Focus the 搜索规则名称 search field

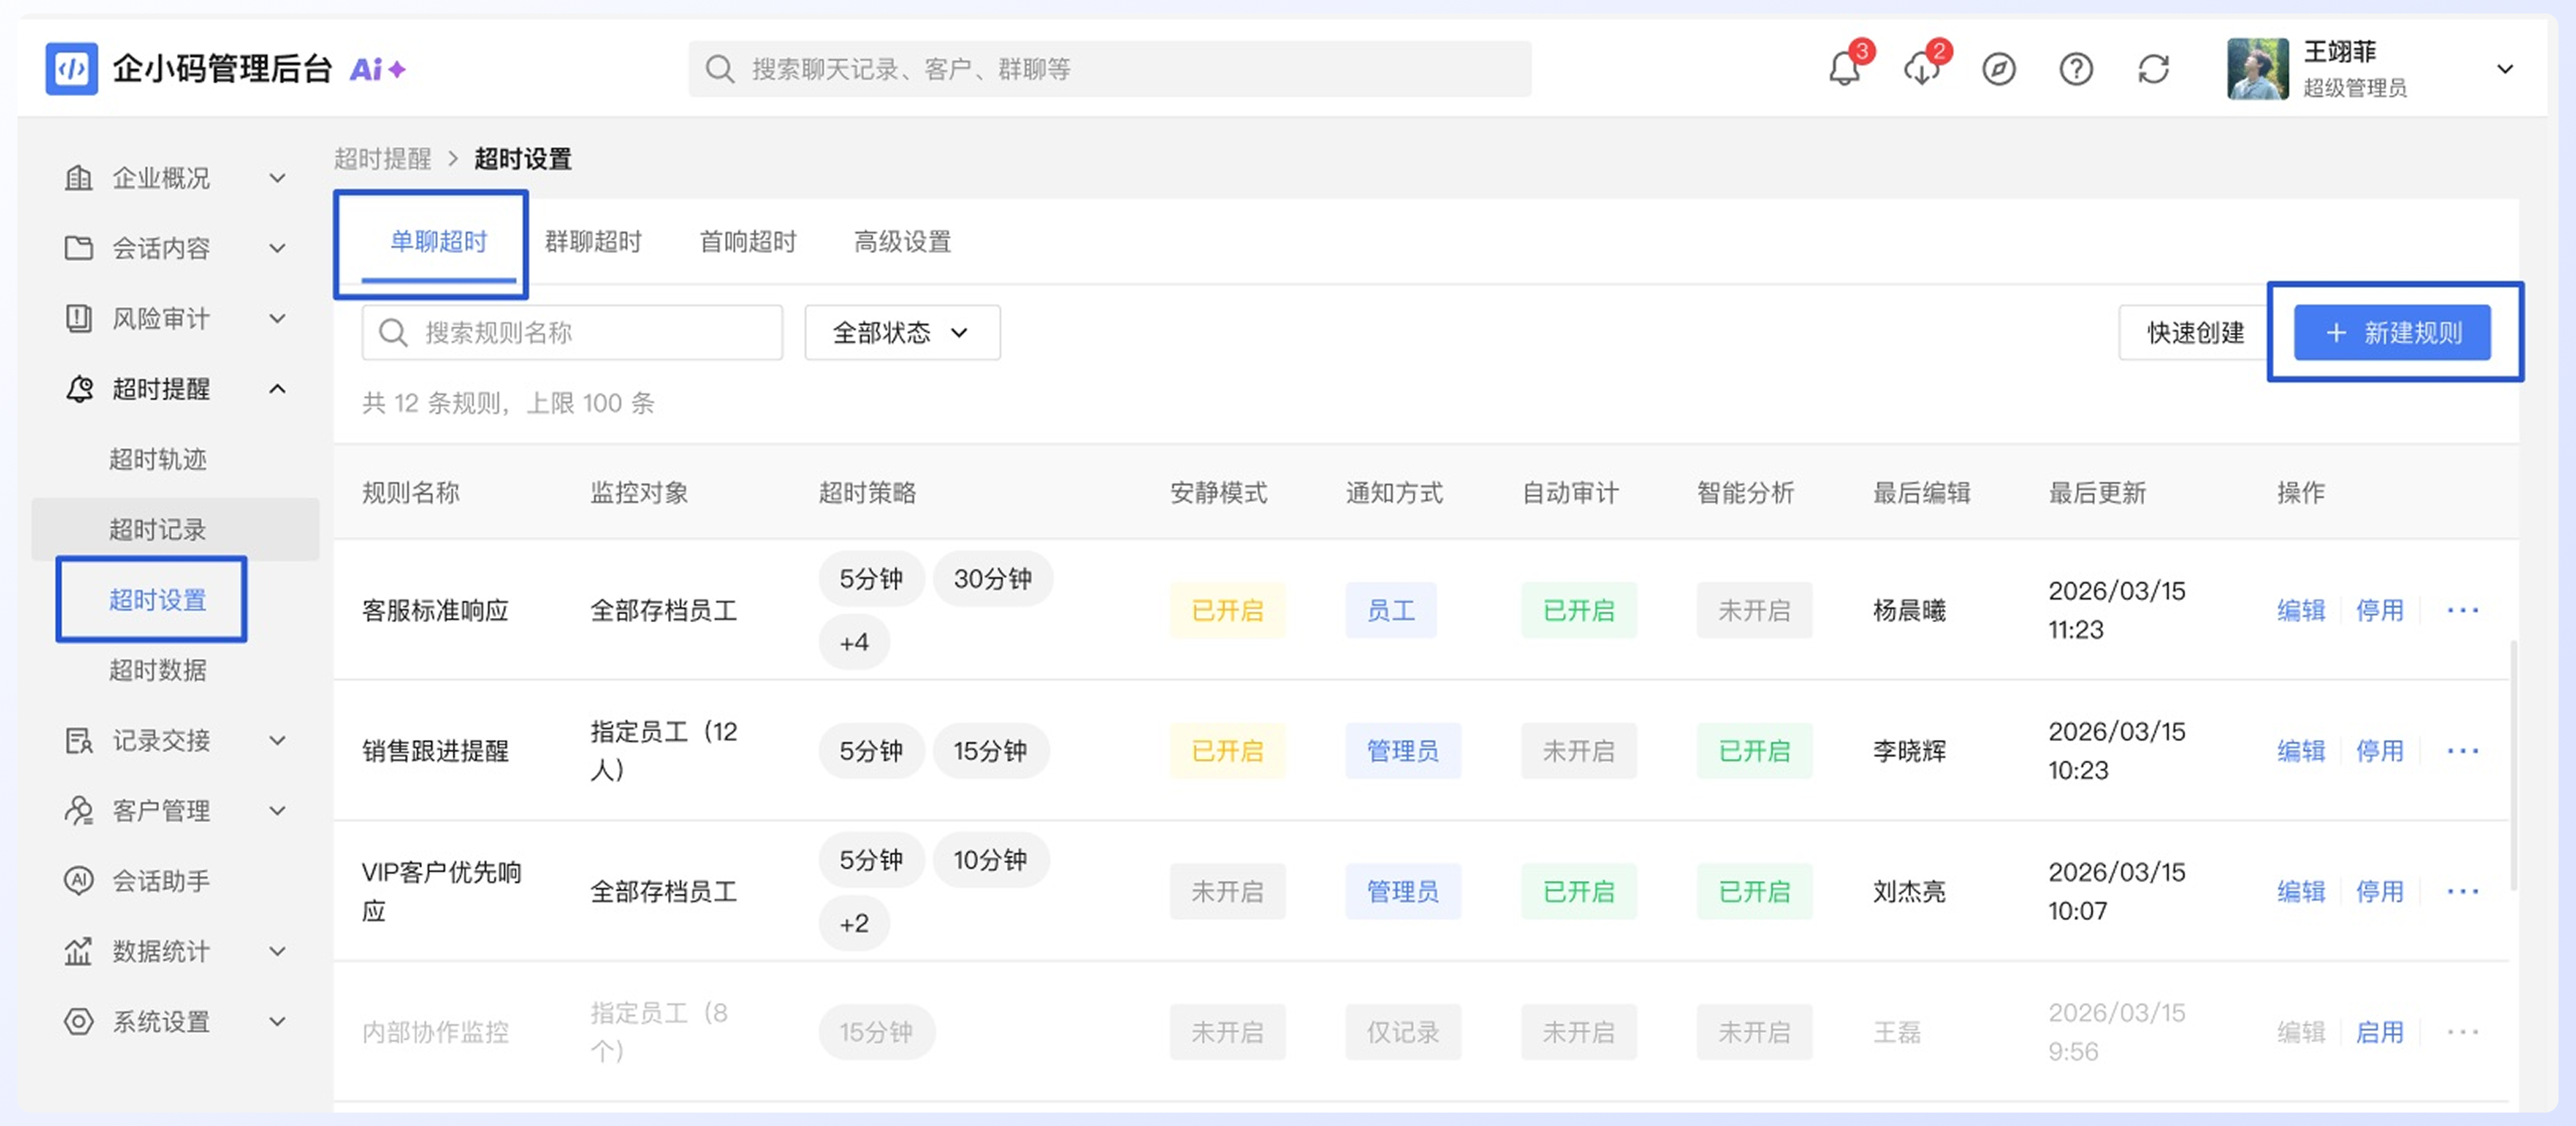(x=572, y=332)
